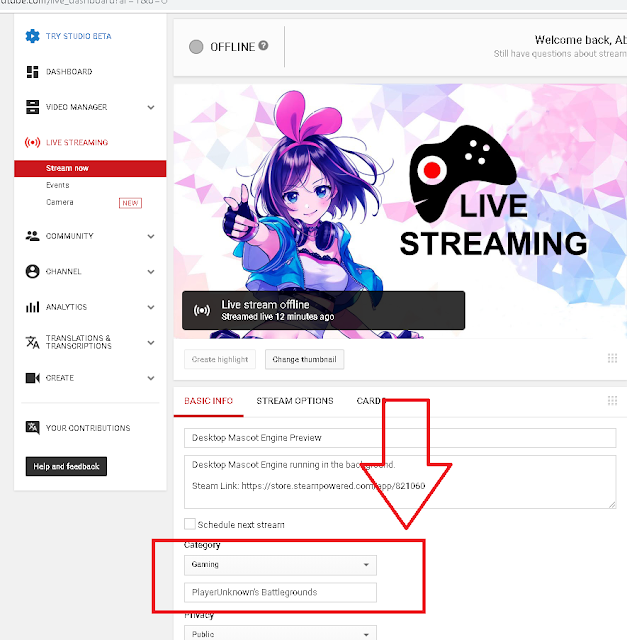This screenshot has height=640, width=627.
Task: Click the Community people icon
Action: pyautogui.click(x=32, y=236)
